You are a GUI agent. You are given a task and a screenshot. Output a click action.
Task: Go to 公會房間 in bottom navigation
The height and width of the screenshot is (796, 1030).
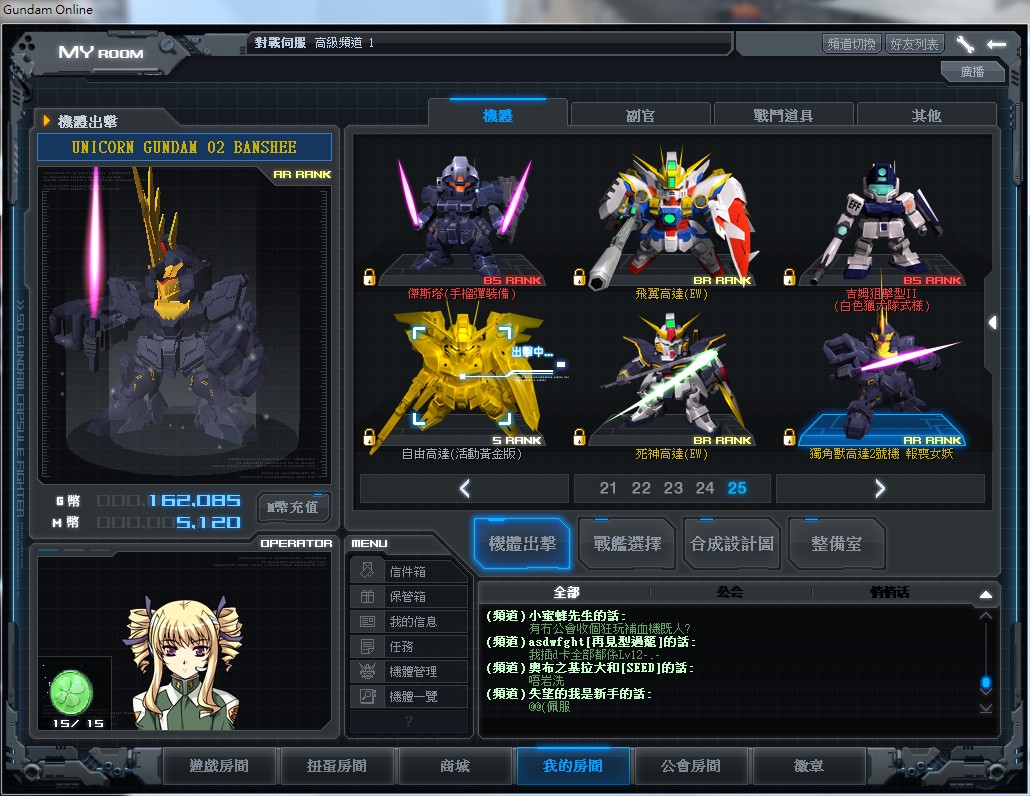(690, 766)
